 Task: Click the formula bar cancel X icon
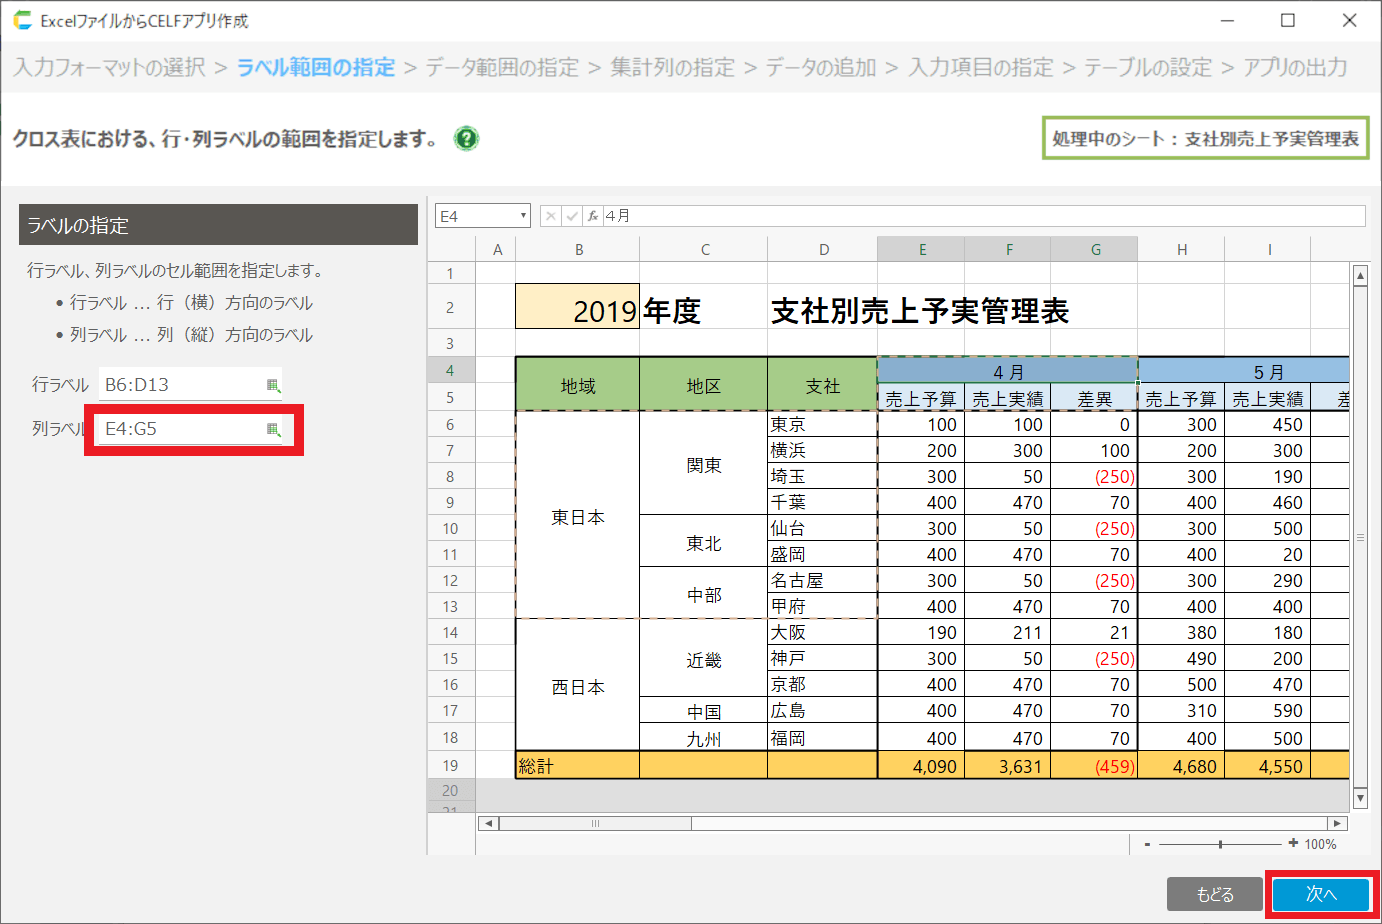(x=551, y=216)
